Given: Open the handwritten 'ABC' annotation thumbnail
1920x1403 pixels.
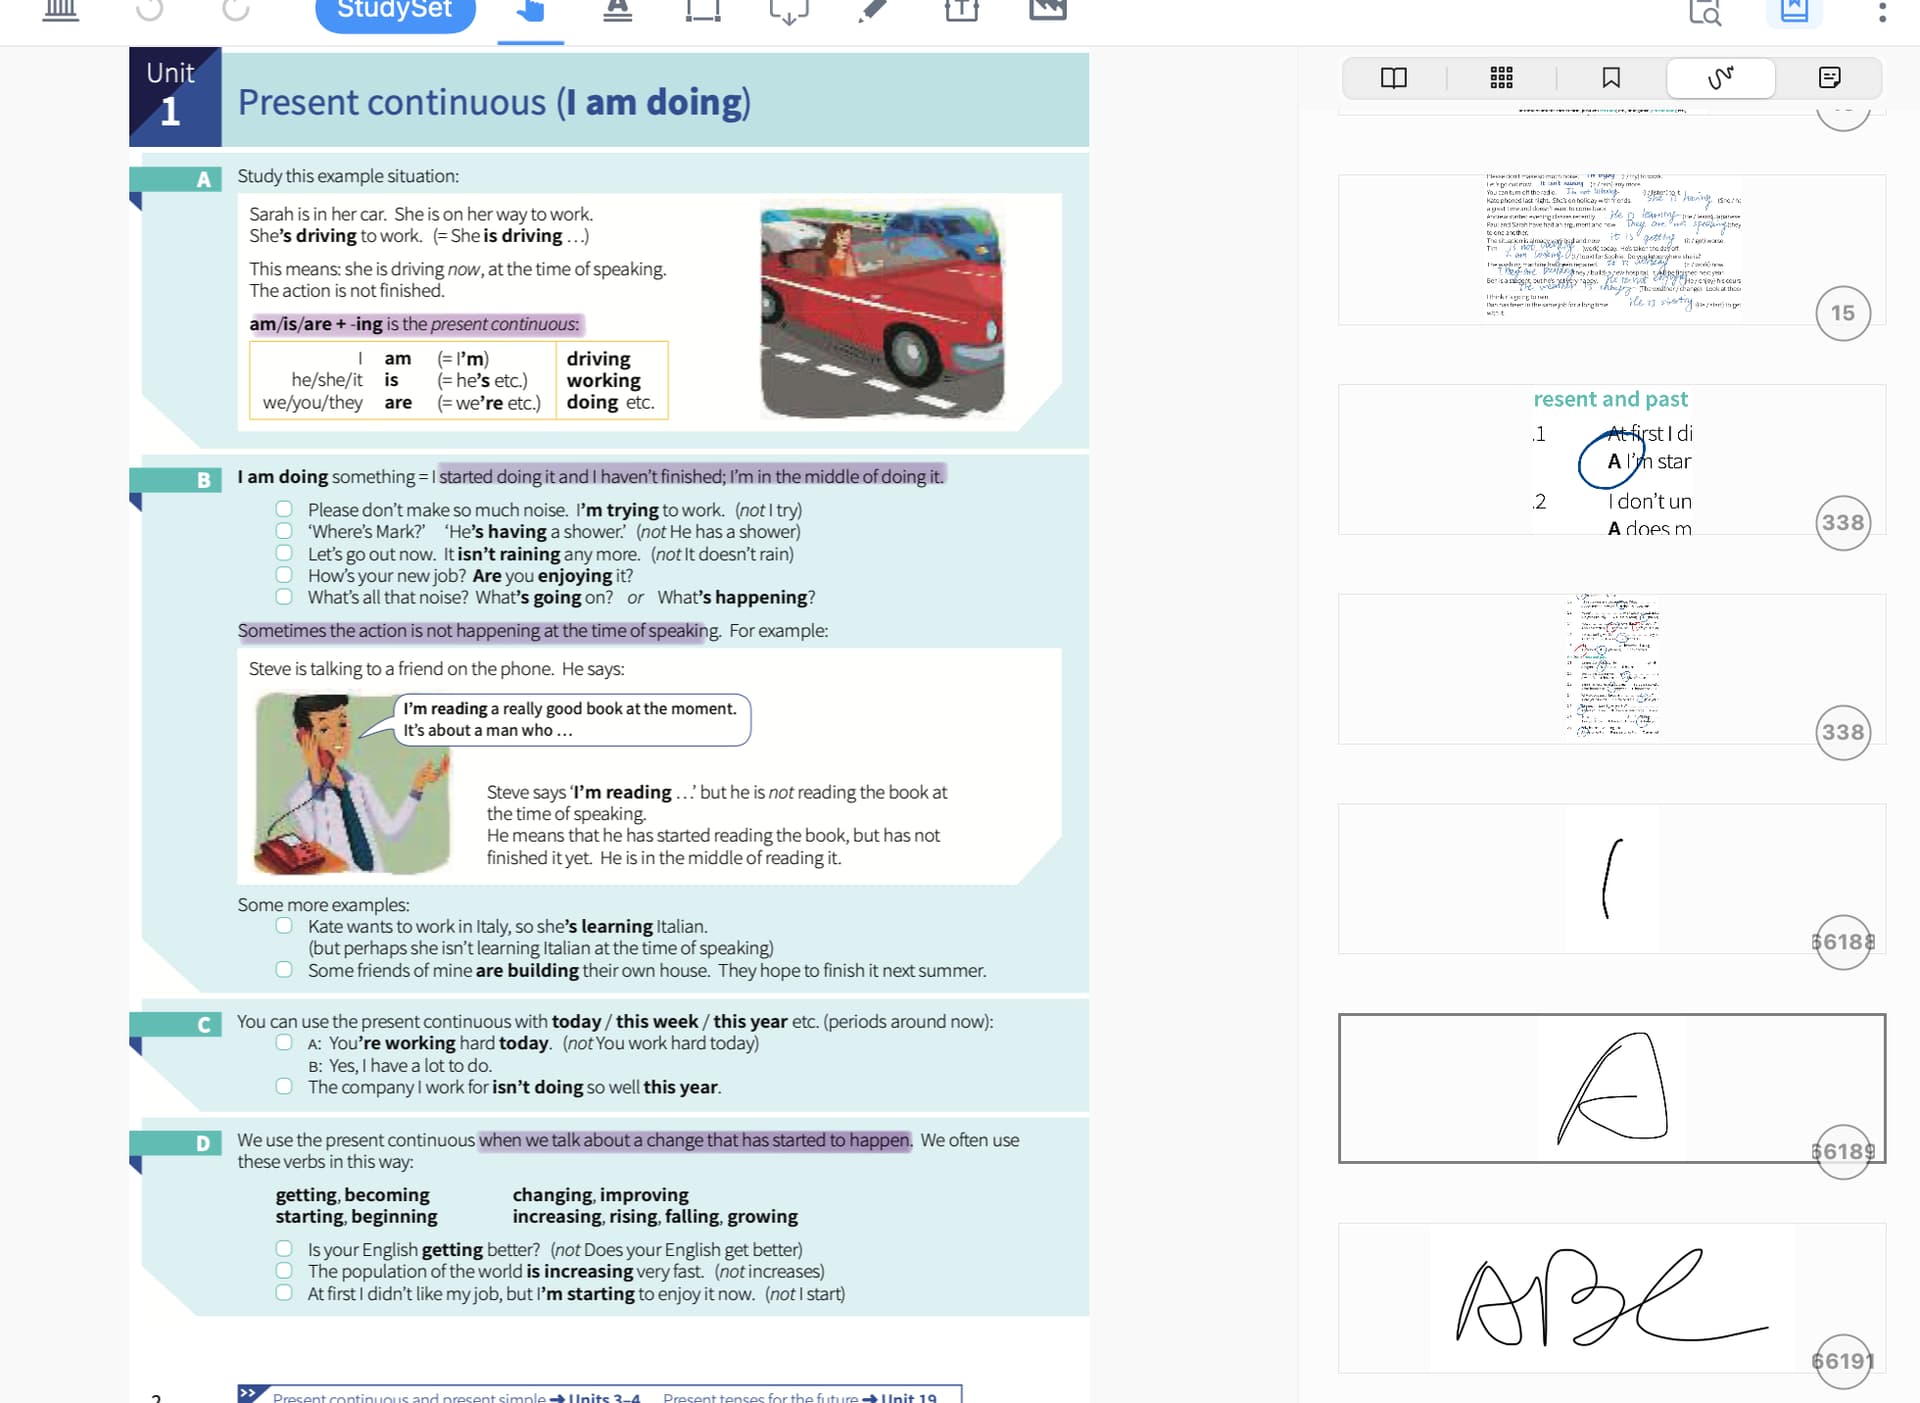Looking at the screenshot, I should tap(1612, 1298).
